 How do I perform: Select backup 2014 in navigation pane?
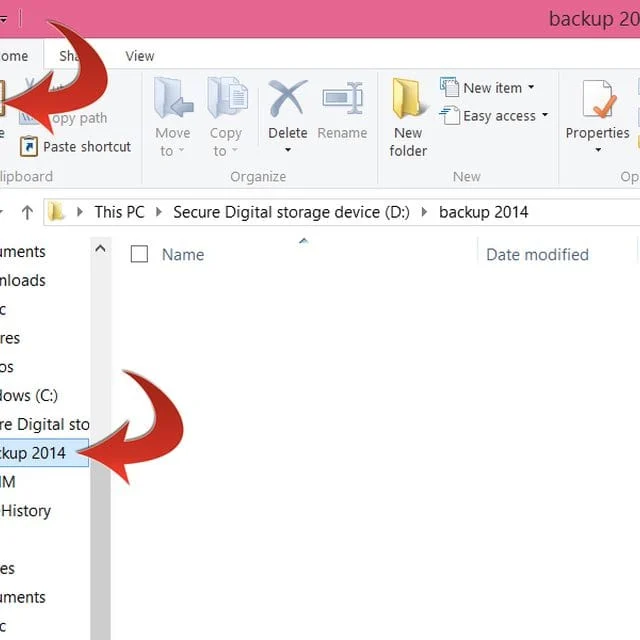tap(44, 453)
